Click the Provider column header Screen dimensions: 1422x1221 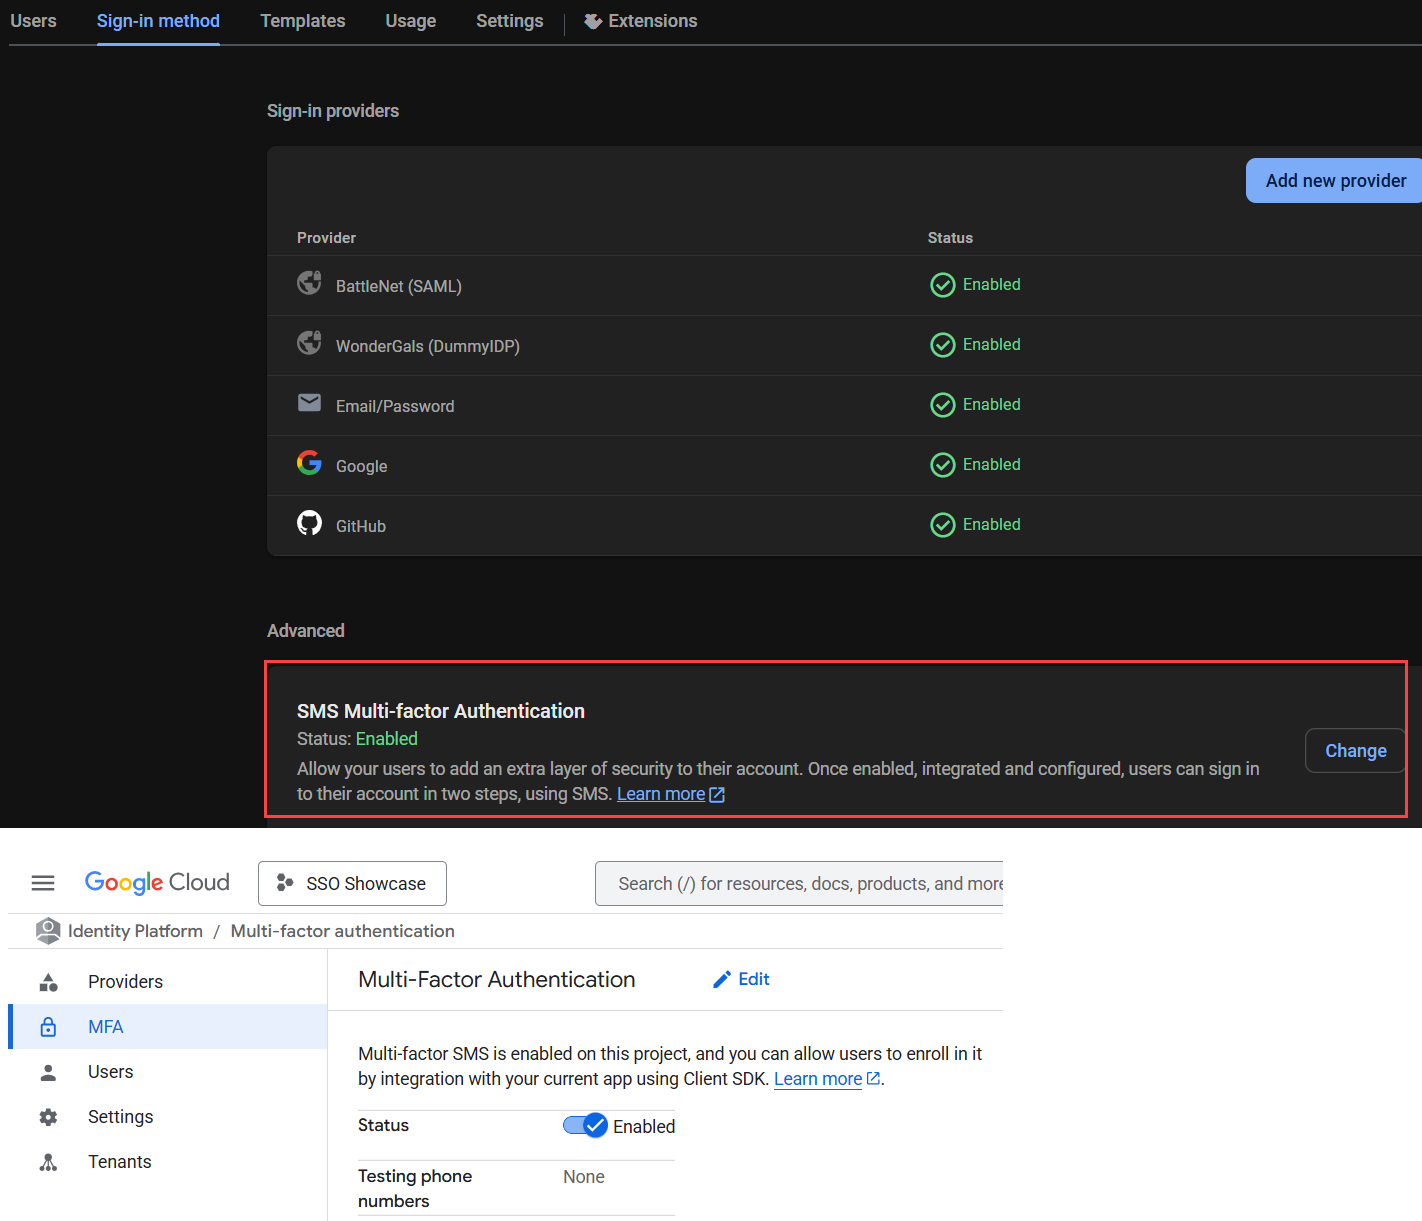coord(326,238)
